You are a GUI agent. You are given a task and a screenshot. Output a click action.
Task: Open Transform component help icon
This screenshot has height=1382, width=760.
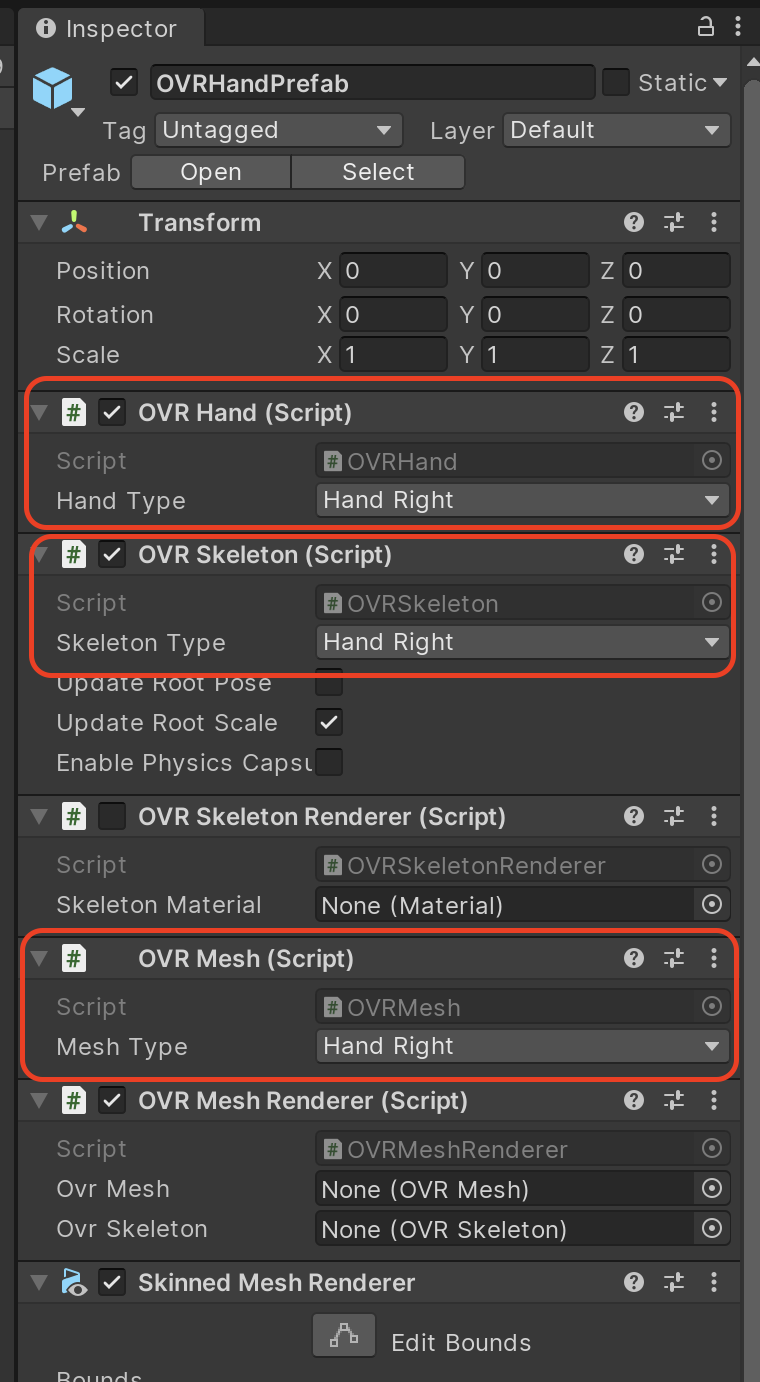pyautogui.click(x=633, y=222)
